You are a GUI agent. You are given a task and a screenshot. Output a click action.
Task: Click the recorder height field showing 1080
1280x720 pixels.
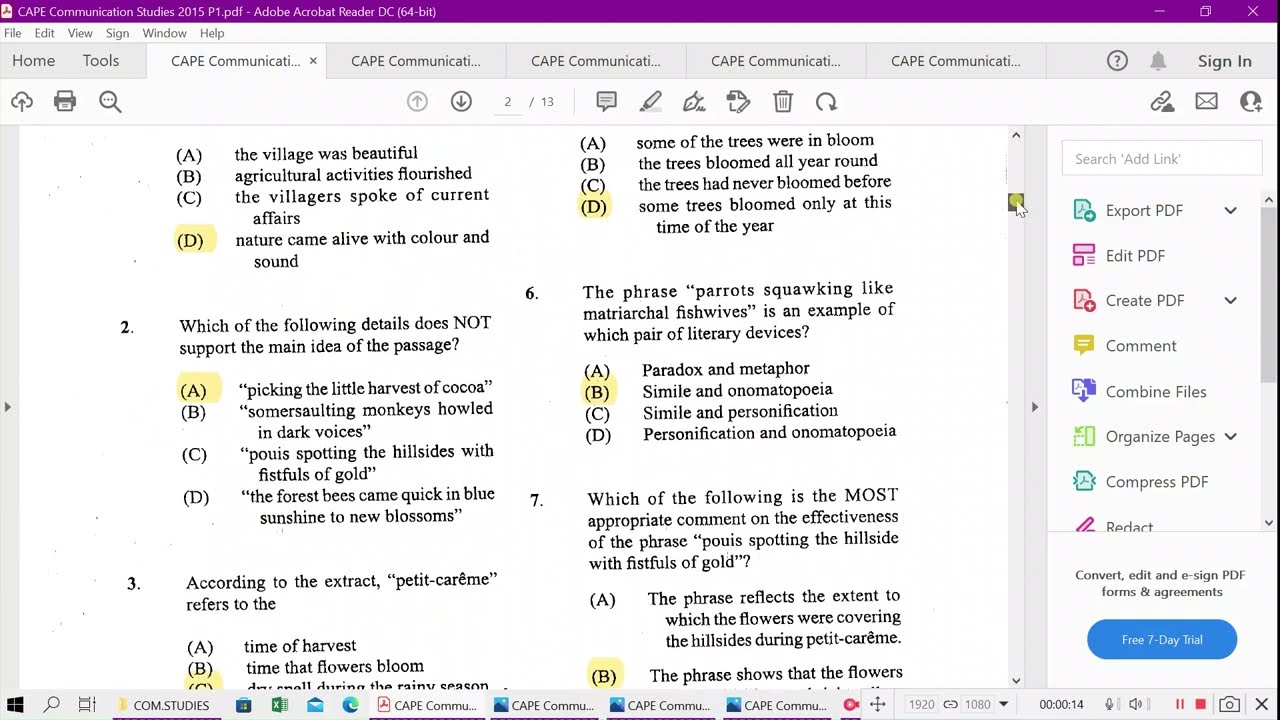click(x=978, y=705)
